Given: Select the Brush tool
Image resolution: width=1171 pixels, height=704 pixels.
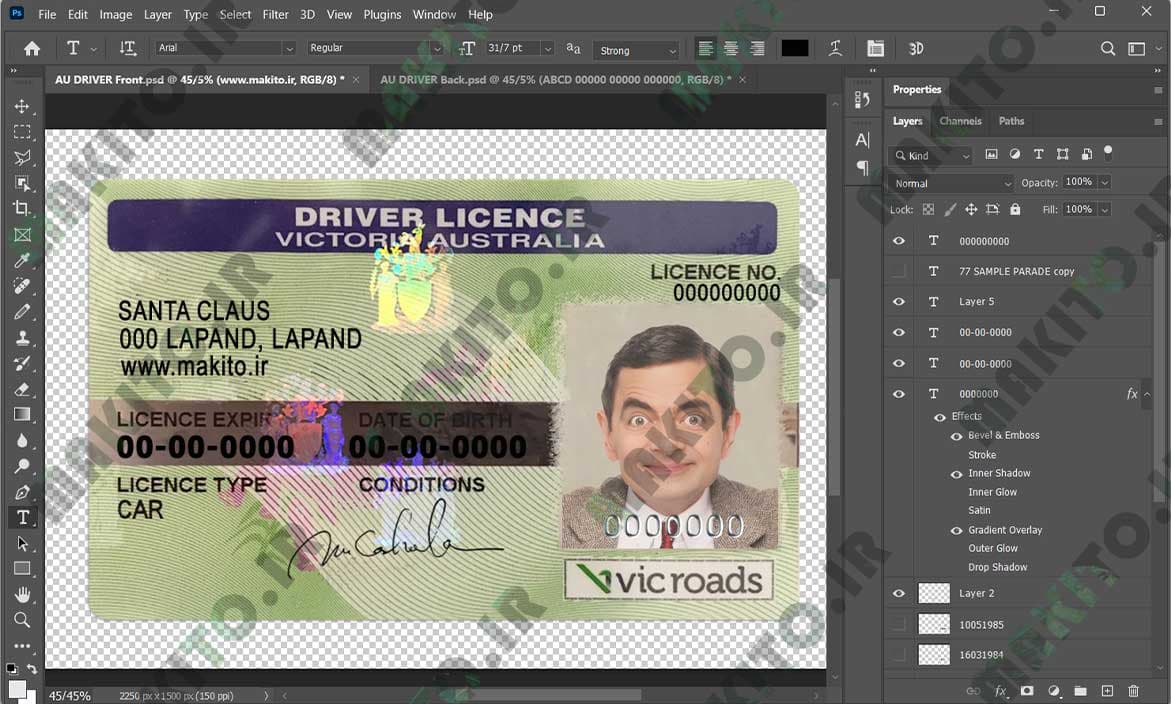Looking at the screenshot, I should 22,311.
